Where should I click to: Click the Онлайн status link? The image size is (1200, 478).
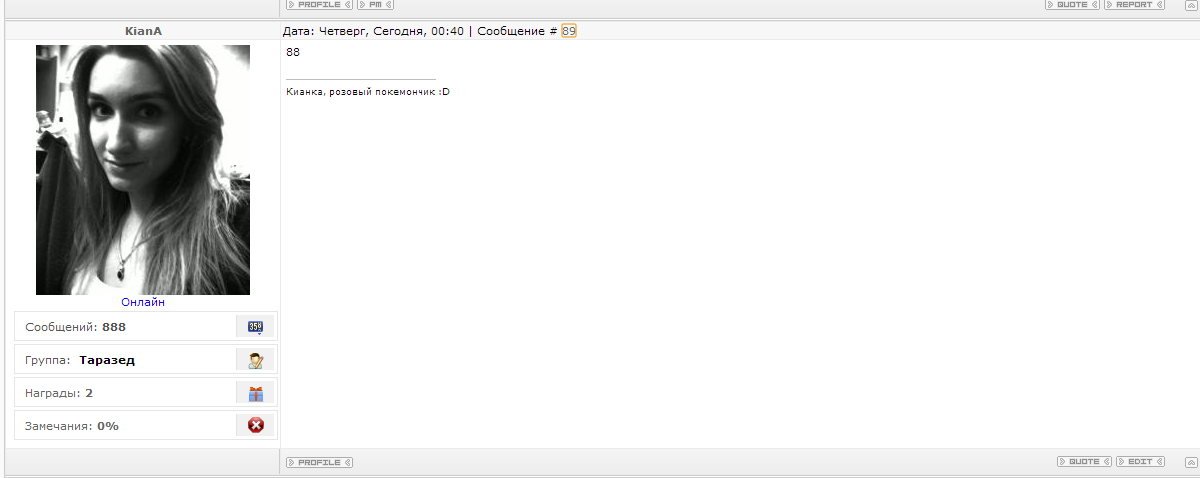click(x=143, y=302)
